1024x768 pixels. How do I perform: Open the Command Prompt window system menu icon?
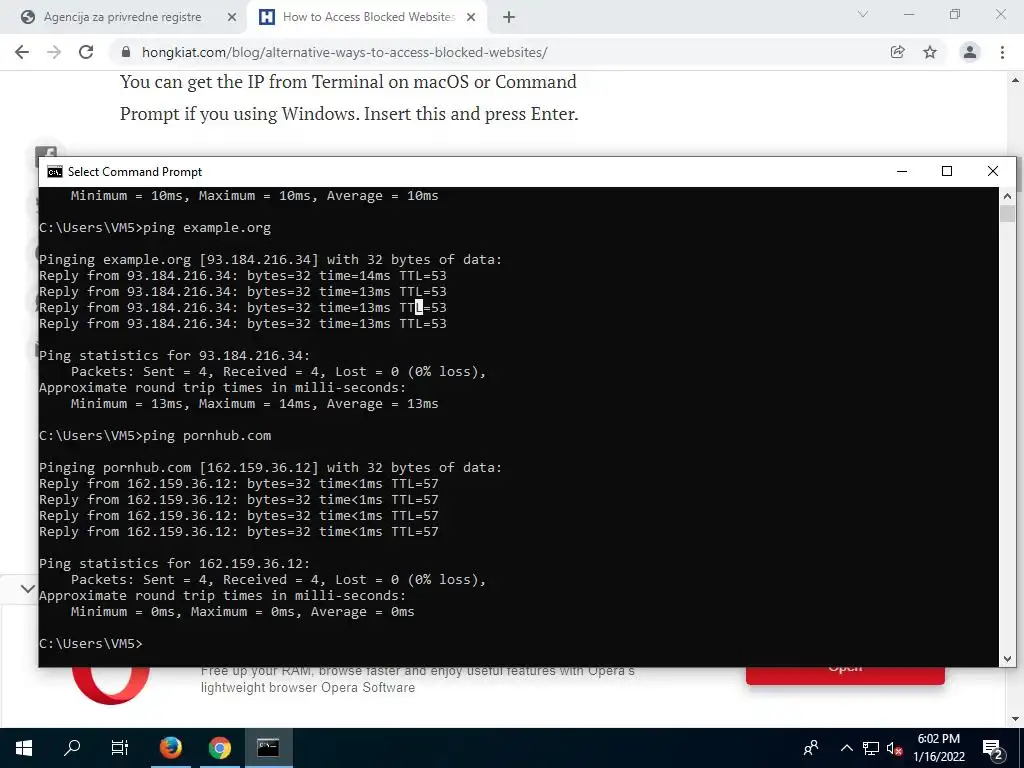(x=55, y=172)
